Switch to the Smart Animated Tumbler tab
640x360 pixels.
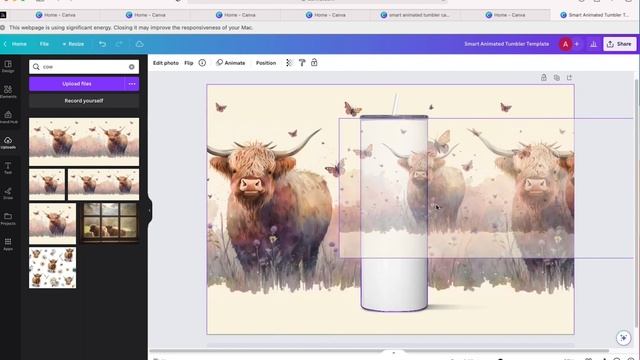[594, 15]
